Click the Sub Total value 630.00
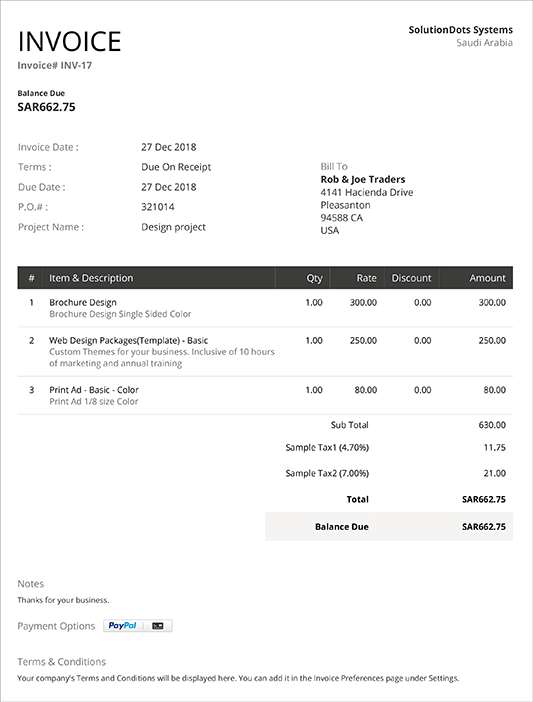 [492, 425]
